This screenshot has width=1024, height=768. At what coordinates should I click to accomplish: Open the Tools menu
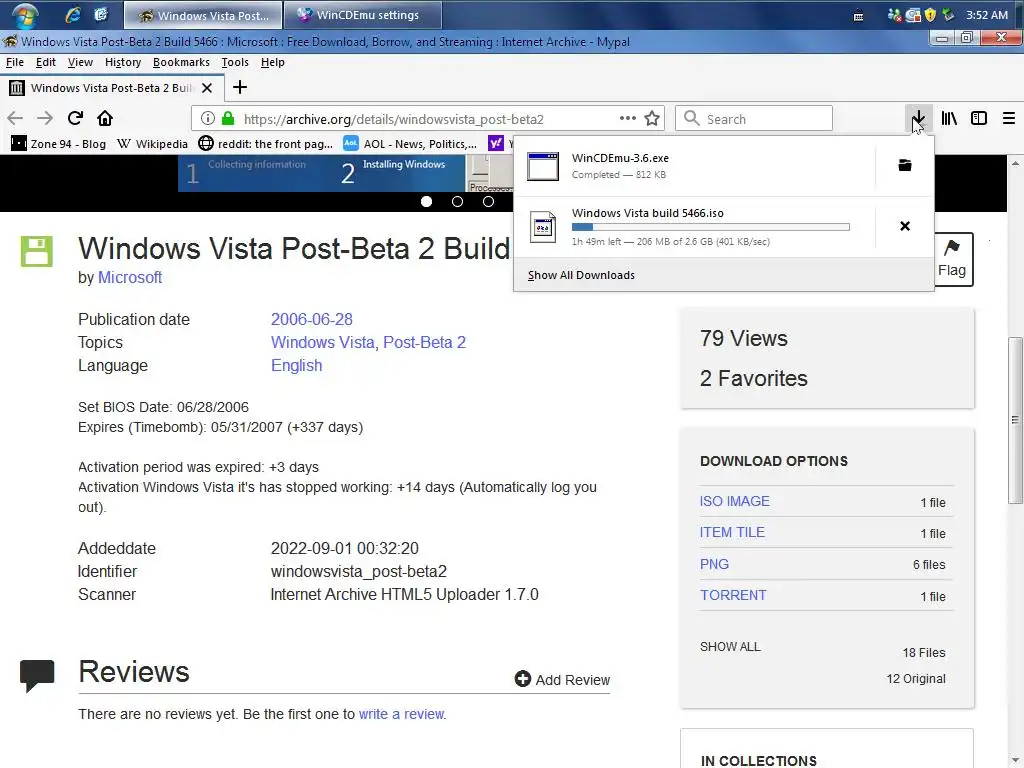[x=234, y=62]
